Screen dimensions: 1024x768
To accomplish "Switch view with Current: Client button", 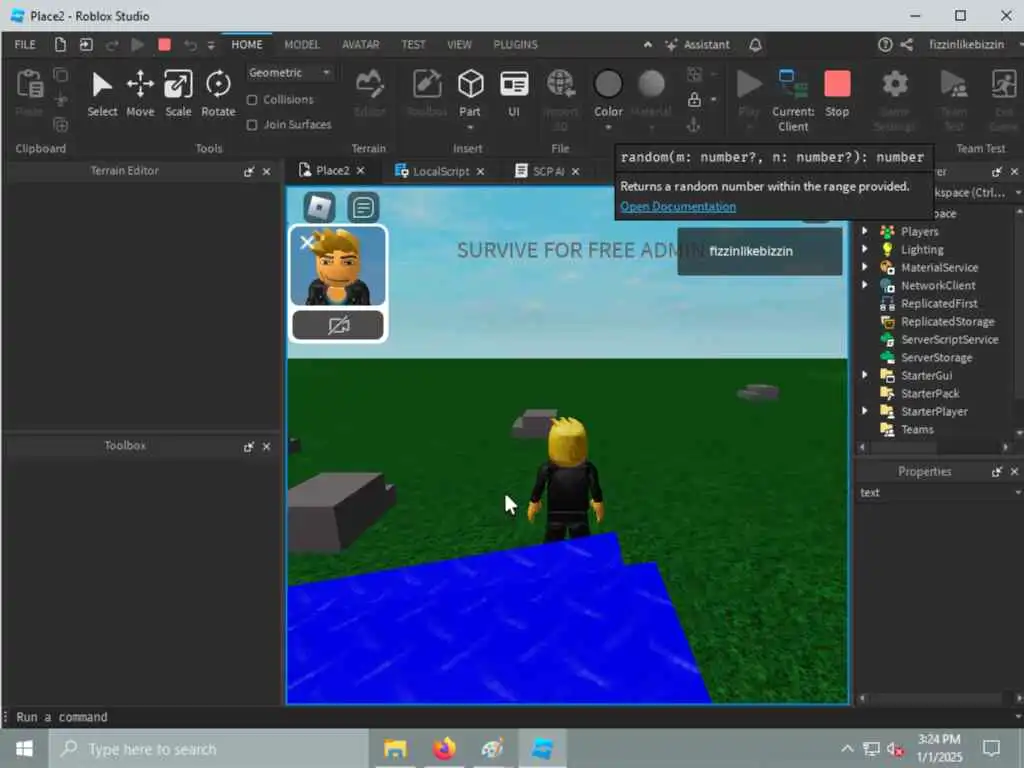I will click(793, 100).
